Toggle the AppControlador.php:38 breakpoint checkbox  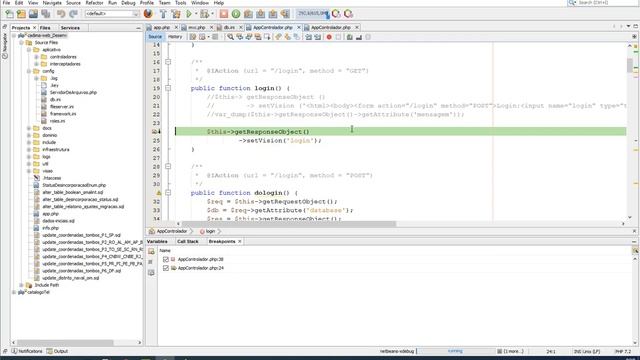click(166, 259)
